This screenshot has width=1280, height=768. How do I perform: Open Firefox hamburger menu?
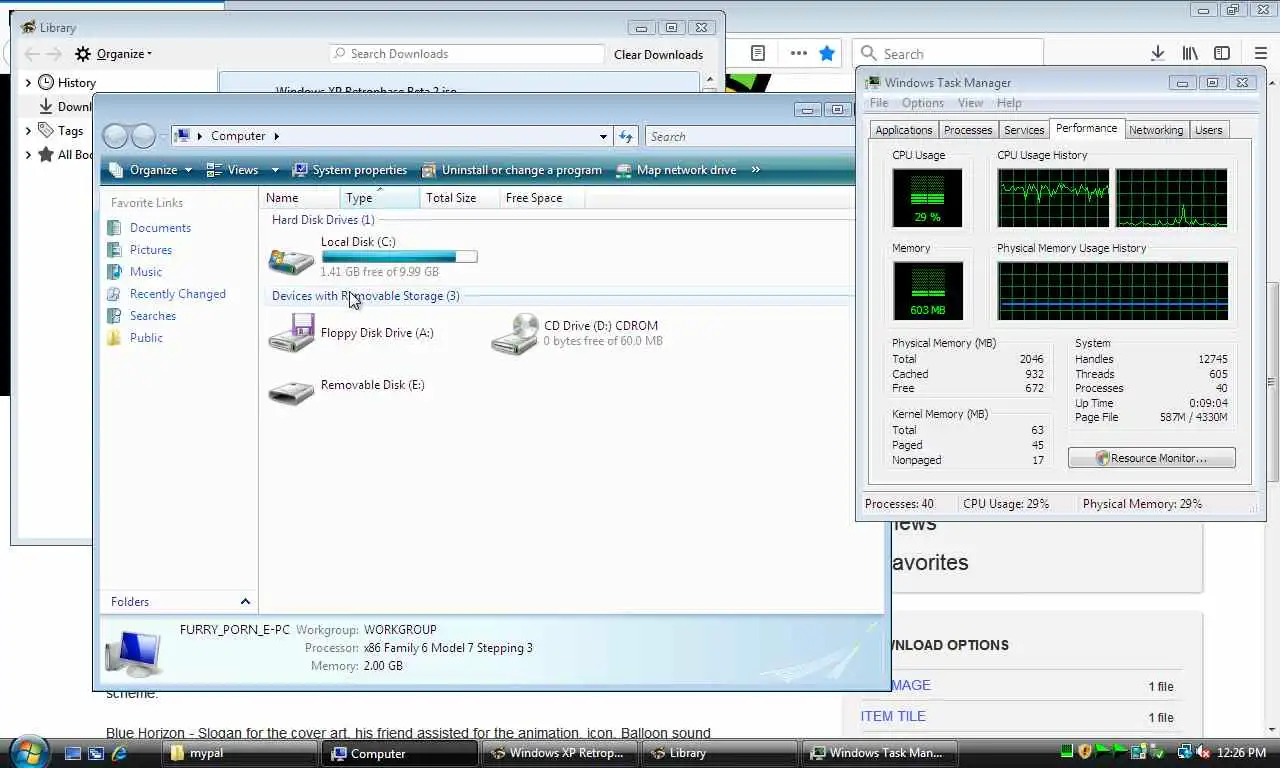(x=1260, y=53)
